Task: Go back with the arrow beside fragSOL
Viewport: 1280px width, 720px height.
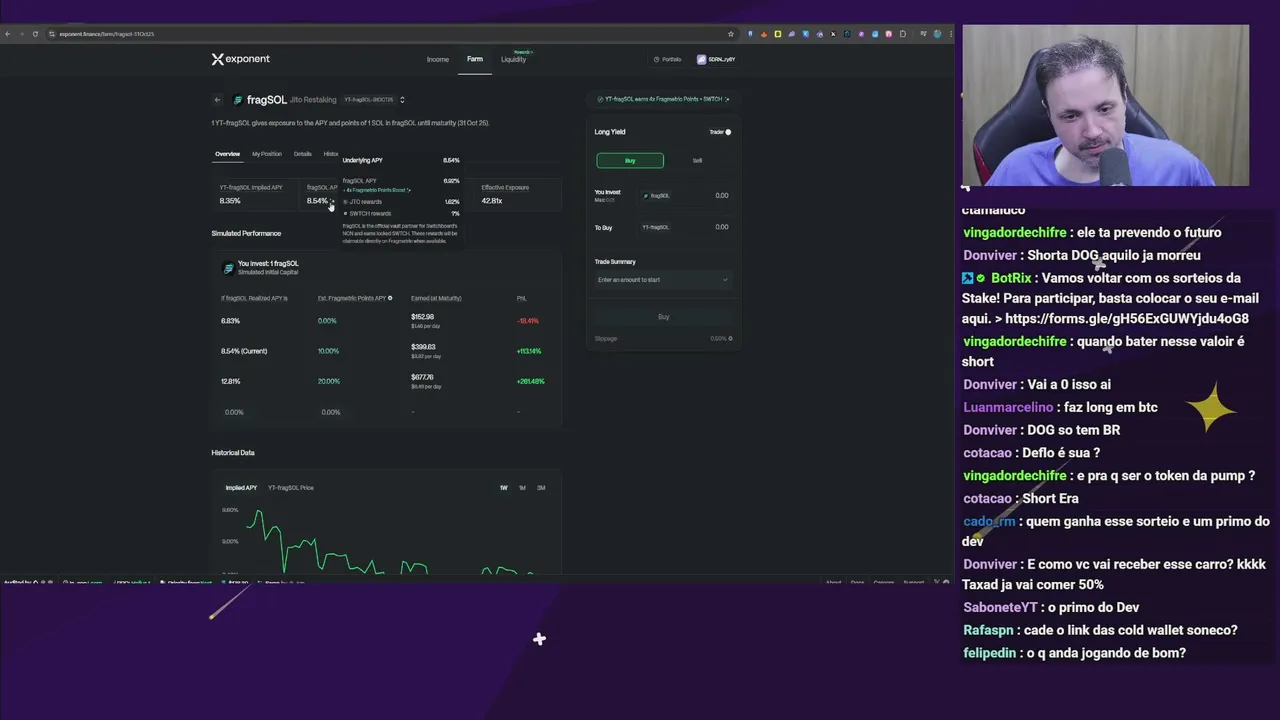Action: tap(217, 100)
